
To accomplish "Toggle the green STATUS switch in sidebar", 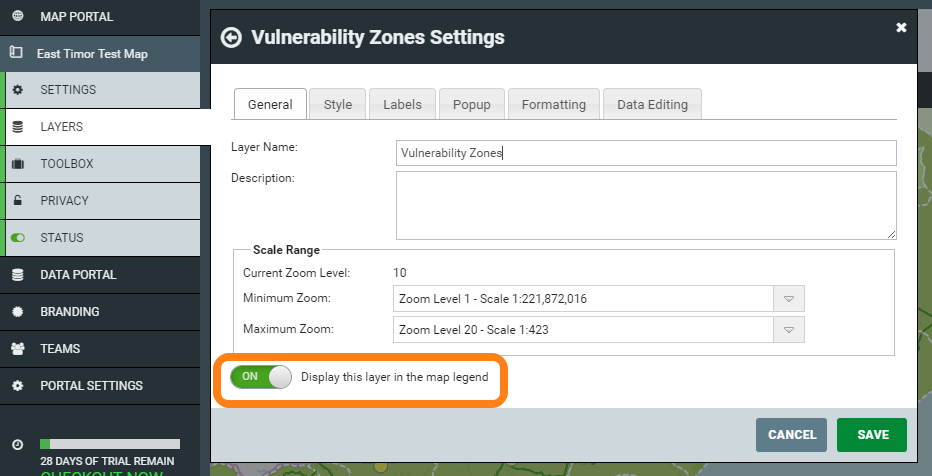I will 18,238.
